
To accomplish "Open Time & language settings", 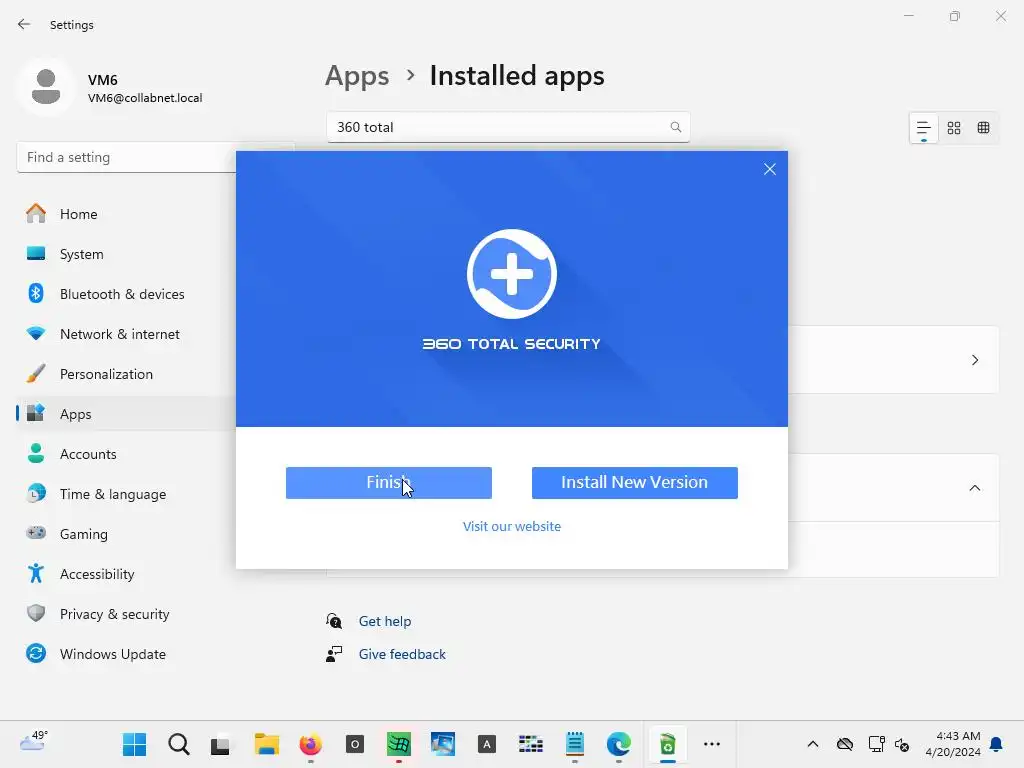I will 126,494.
